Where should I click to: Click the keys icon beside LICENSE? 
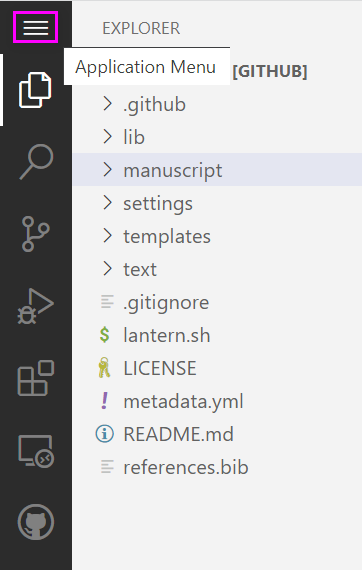pyautogui.click(x=104, y=368)
